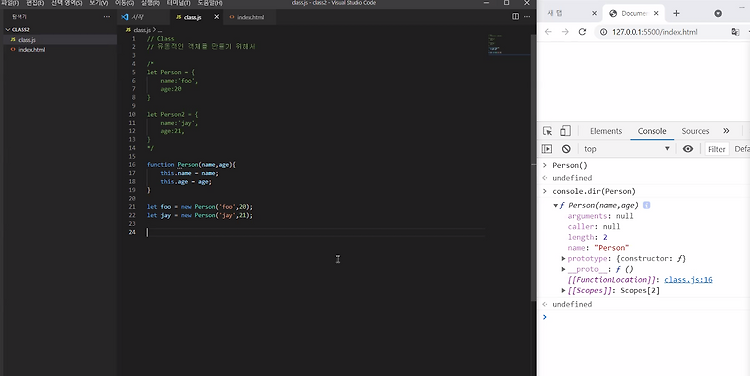Expand the __proto__ property
The width and height of the screenshot is (750, 376).
(x=563, y=269)
